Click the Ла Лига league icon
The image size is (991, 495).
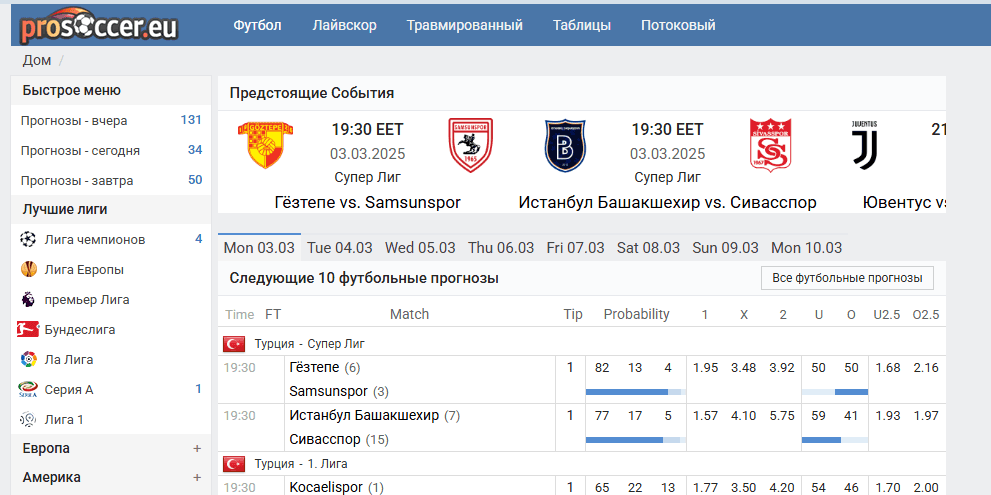[28, 359]
